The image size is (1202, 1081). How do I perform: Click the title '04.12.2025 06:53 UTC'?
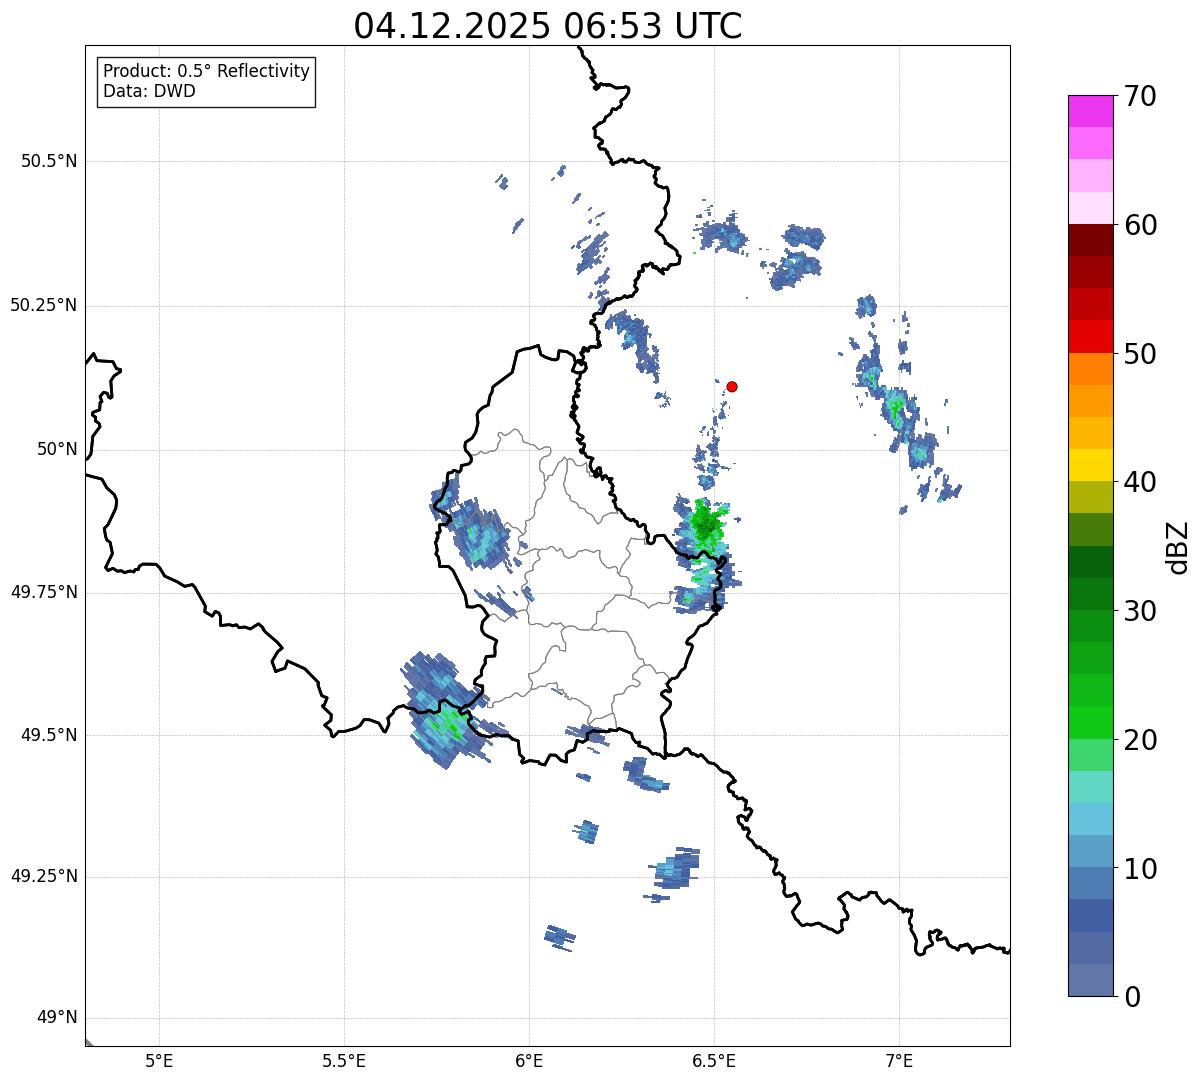[x=548, y=26]
